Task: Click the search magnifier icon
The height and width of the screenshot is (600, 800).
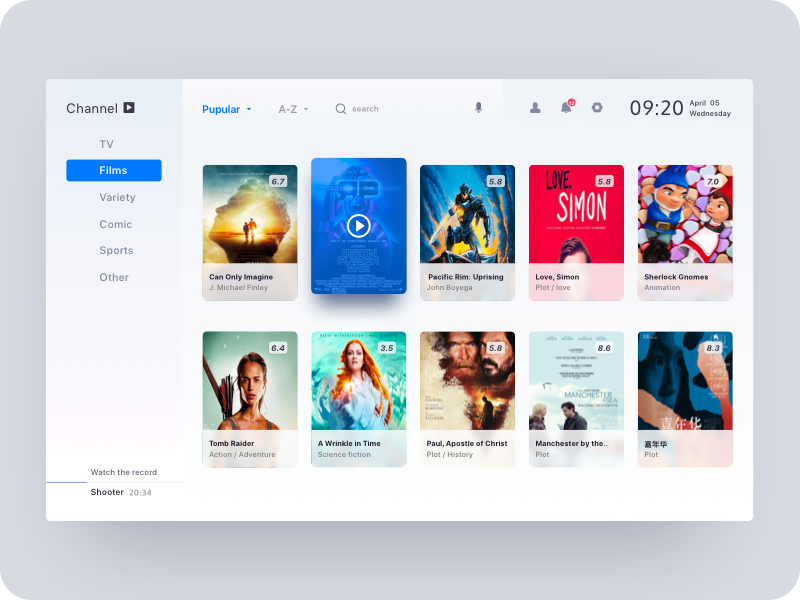Action: [340, 109]
